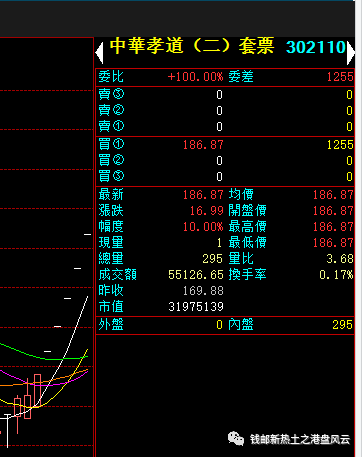Click the 量比 value 3.68

coord(340,259)
